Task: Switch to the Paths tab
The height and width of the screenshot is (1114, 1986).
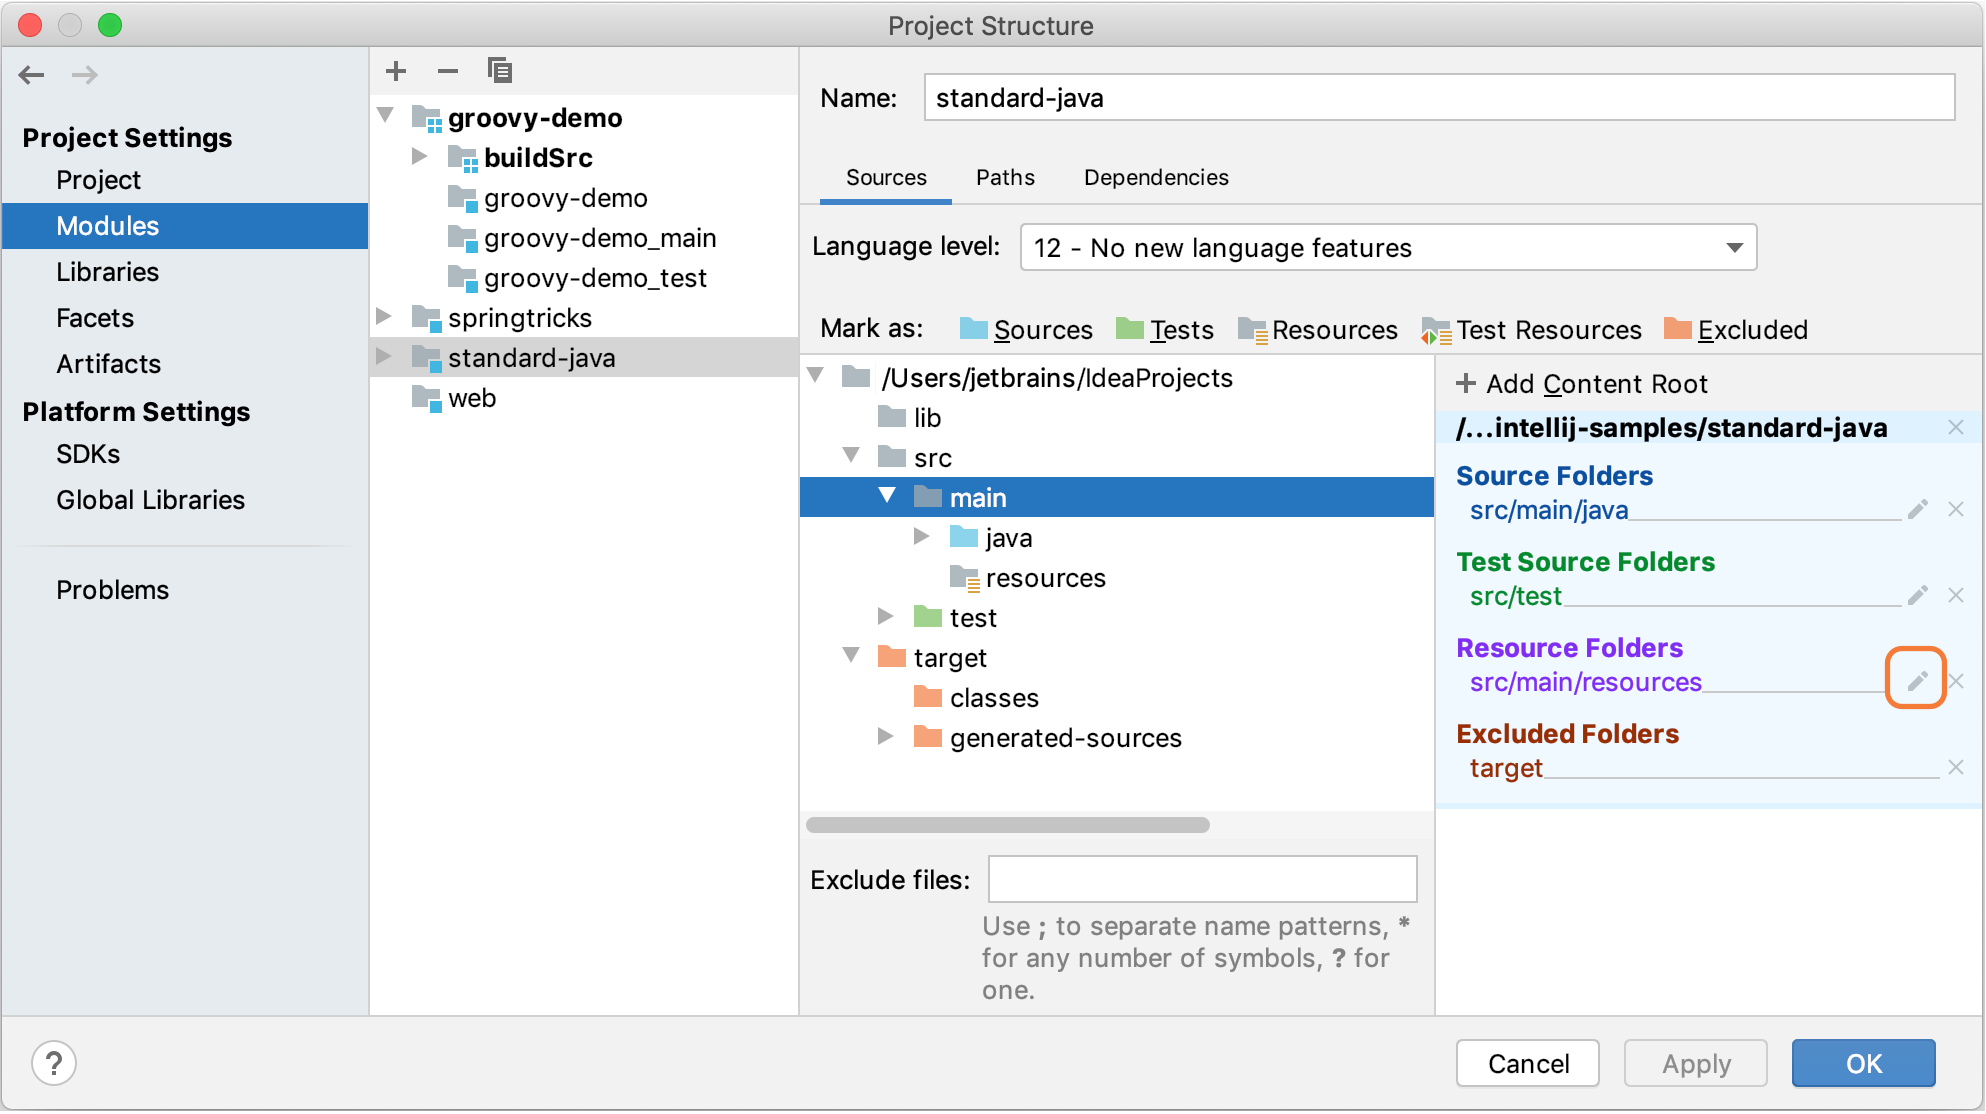Action: pos(1003,179)
